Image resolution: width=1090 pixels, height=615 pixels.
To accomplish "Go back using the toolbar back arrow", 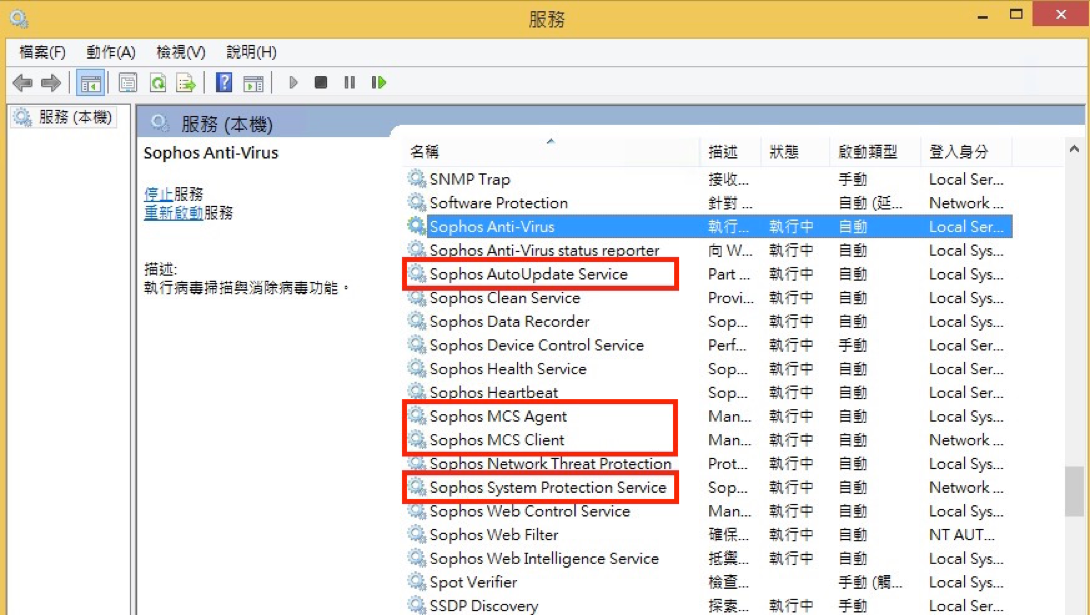I will [22, 83].
